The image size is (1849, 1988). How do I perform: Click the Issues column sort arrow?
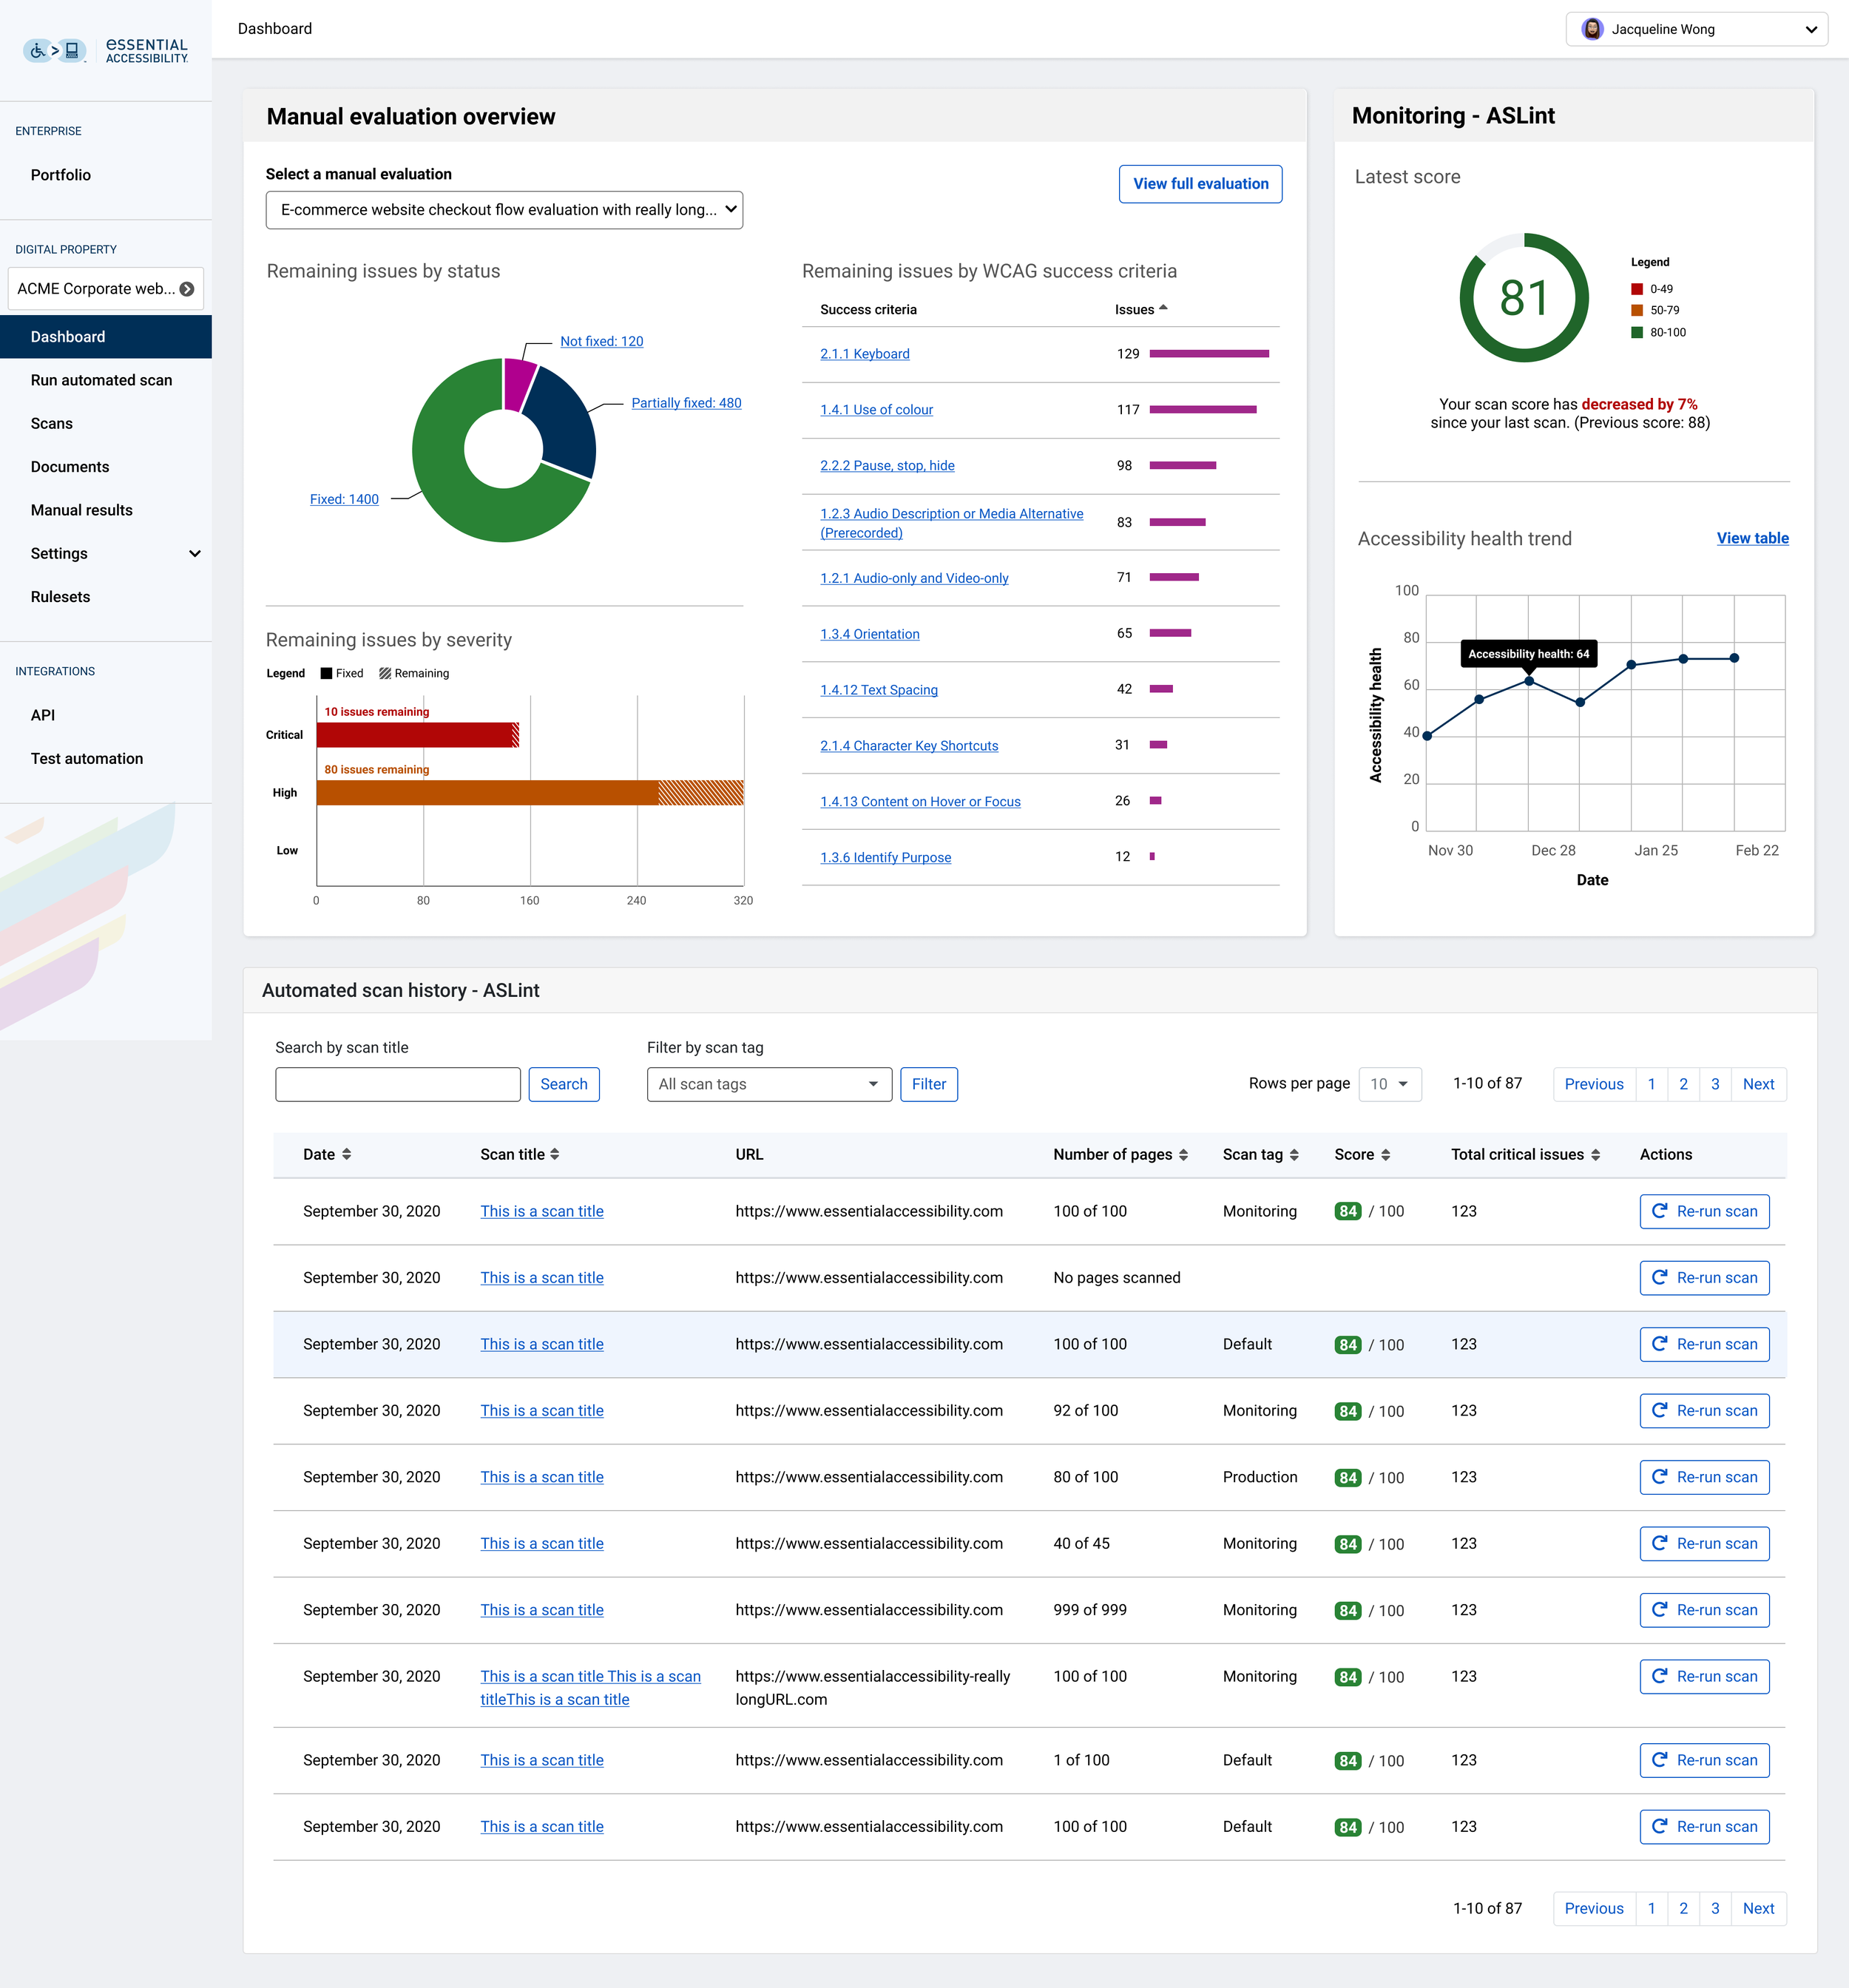click(1163, 308)
